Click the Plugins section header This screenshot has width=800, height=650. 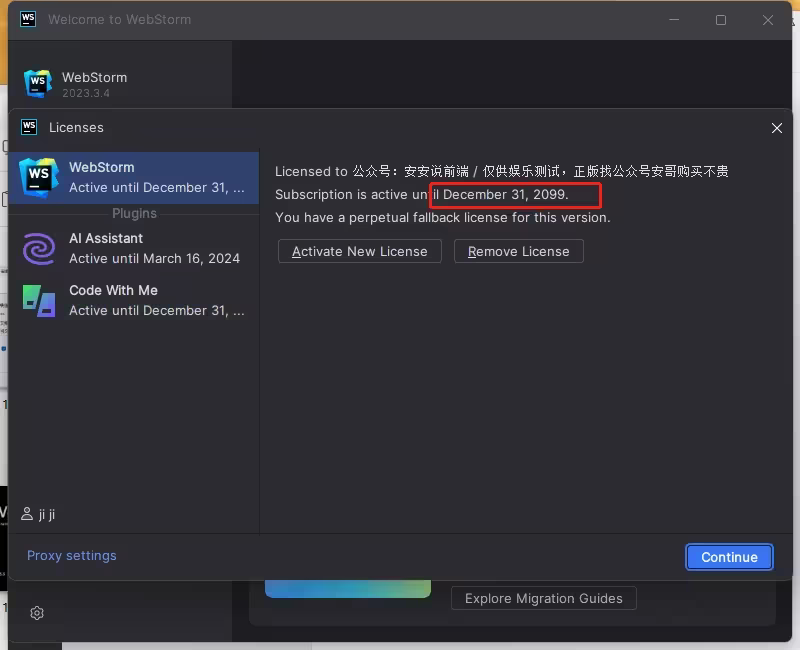pyautogui.click(x=134, y=213)
